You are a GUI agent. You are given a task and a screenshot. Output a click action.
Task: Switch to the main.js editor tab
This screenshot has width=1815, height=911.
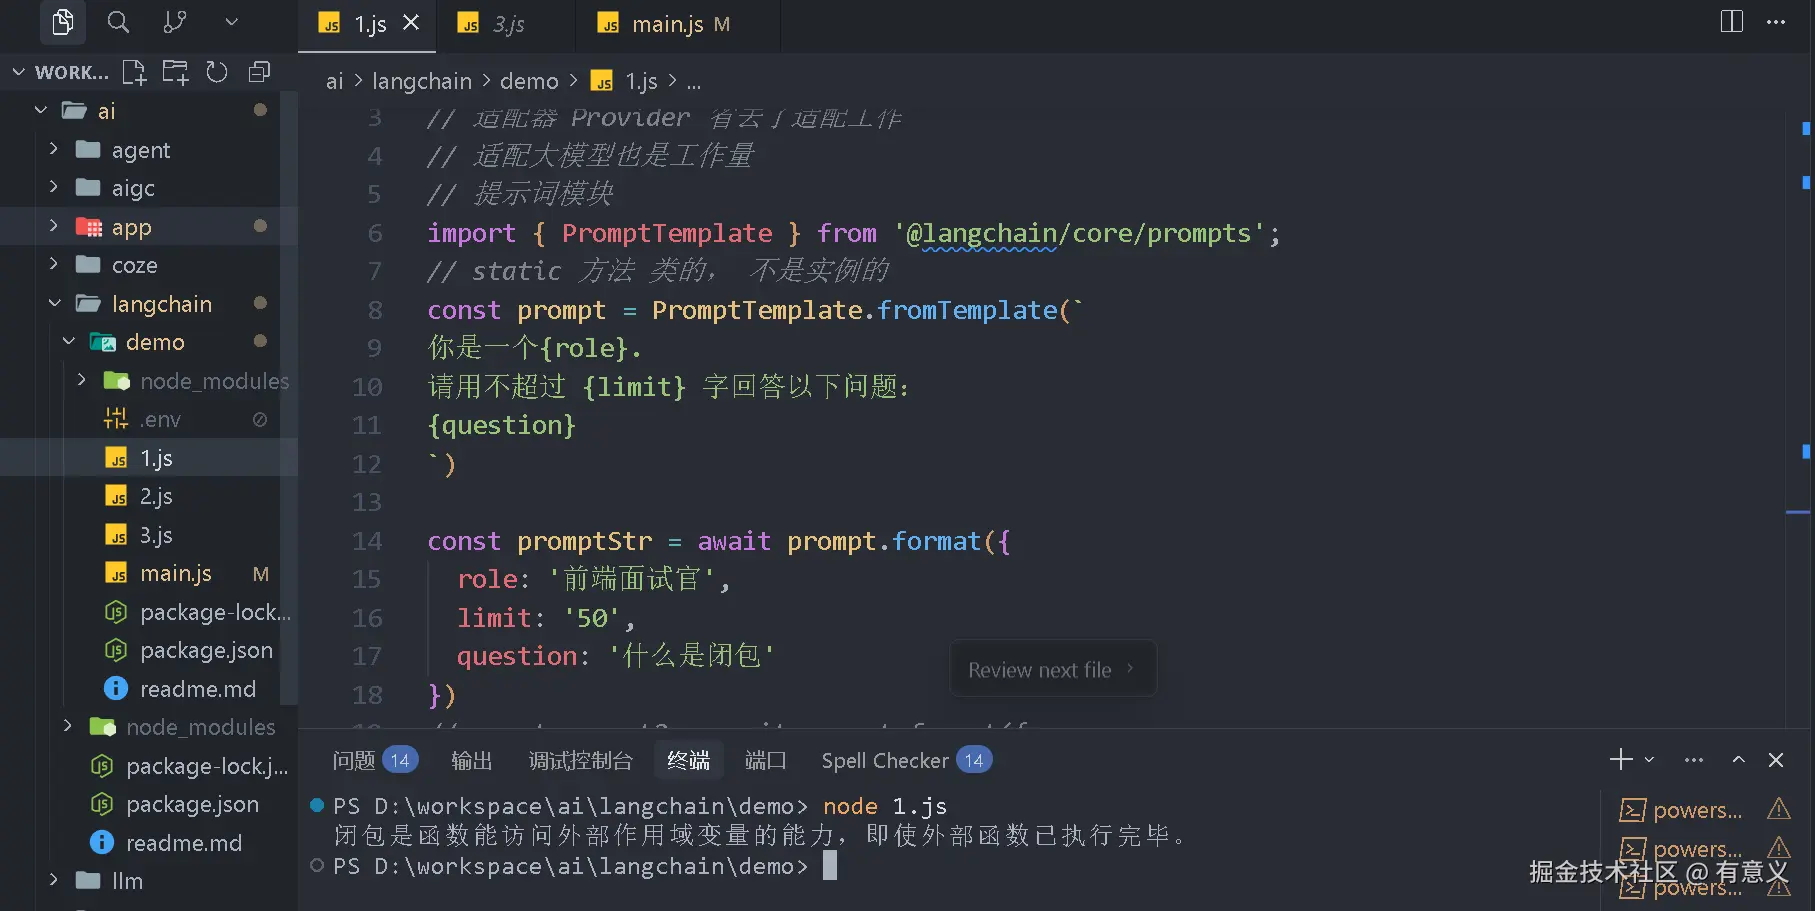click(679, 25)
